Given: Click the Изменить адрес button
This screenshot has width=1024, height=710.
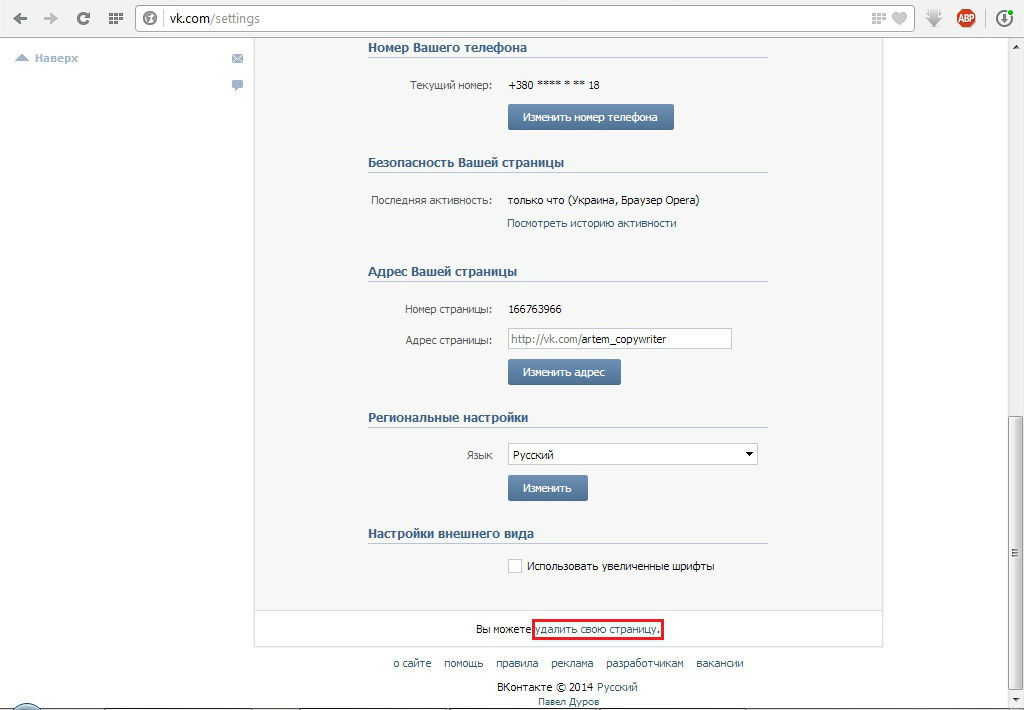Looking at the screenshot, I should 564,372.
